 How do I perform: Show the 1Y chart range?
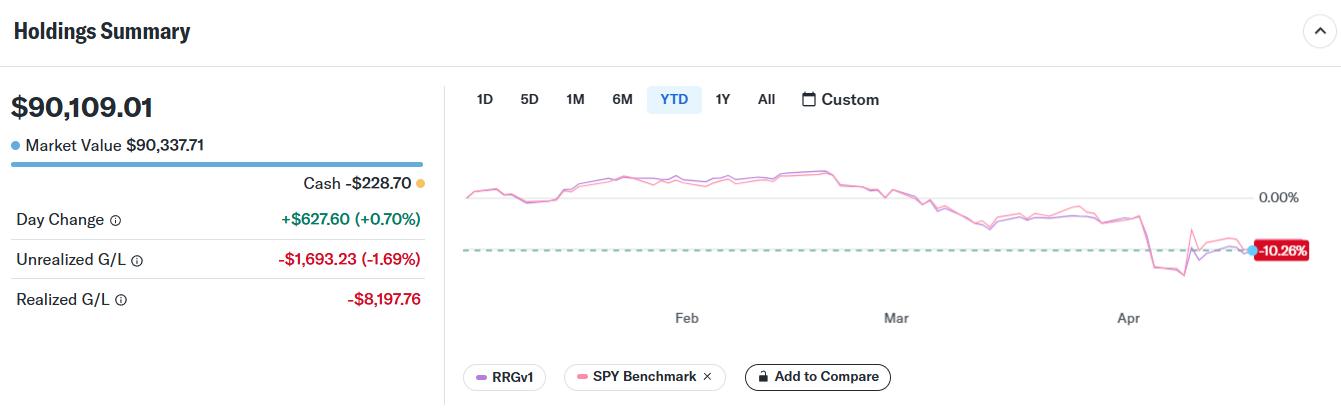click(x=723, y=100)
